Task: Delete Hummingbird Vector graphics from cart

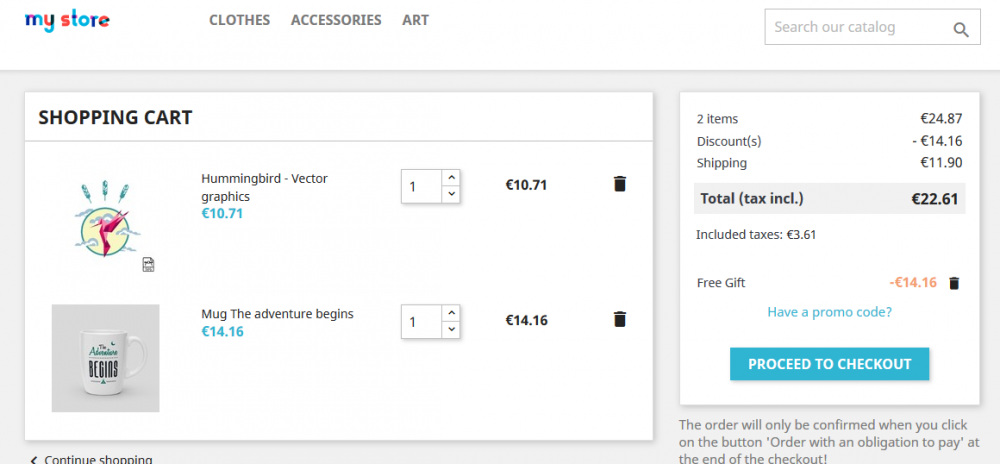Action: click(x=620, y=184)
